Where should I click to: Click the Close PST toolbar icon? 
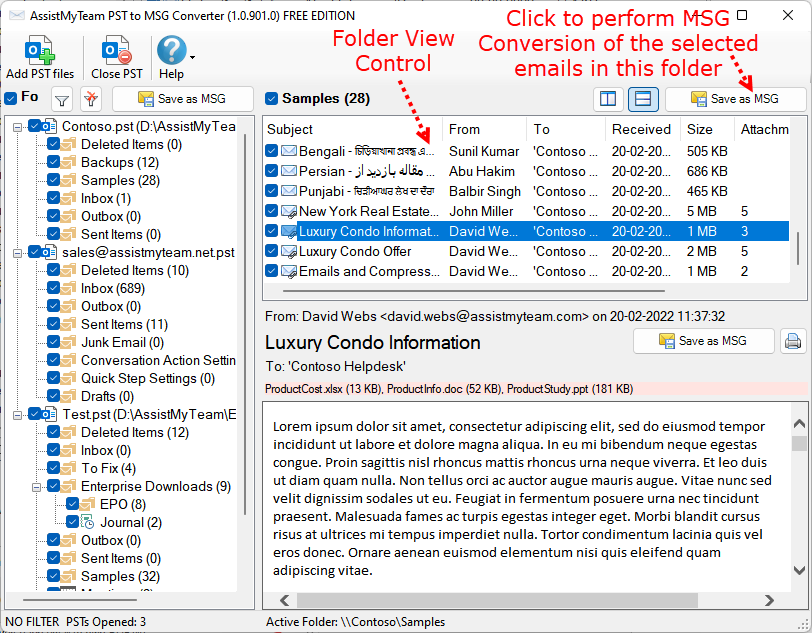click(116, 51)
